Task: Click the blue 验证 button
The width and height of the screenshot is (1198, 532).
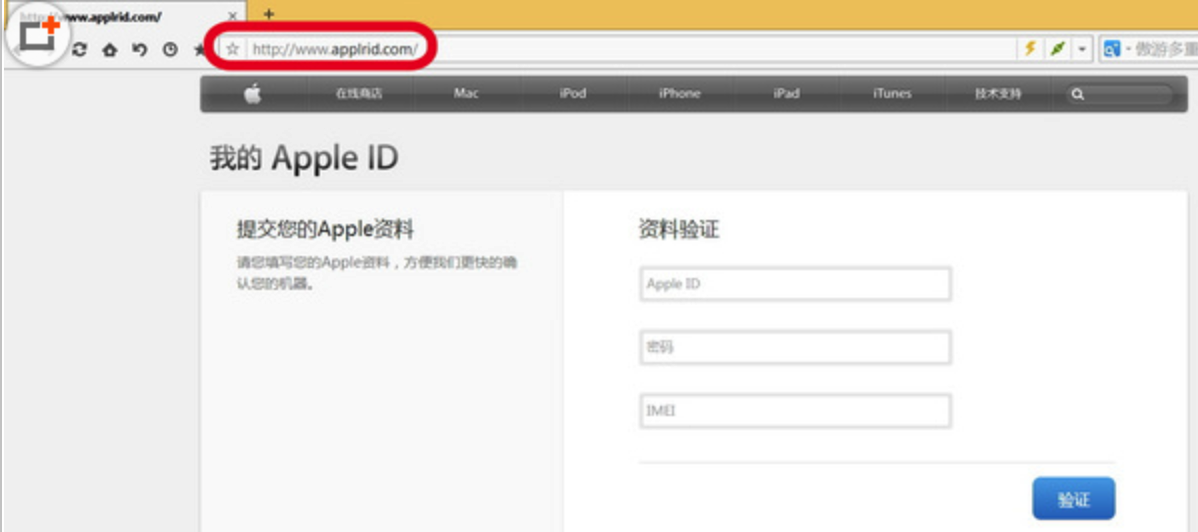Action: (x=1073, y=499)
